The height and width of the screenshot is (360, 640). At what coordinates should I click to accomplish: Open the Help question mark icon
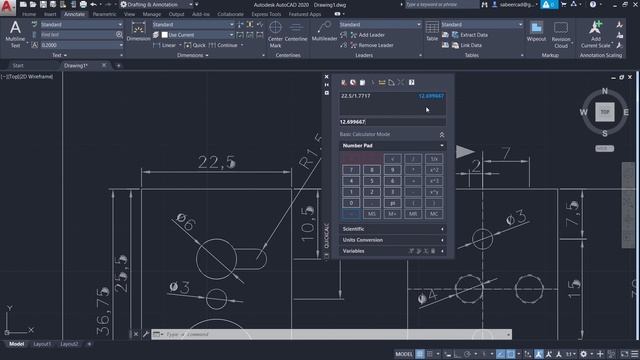593,4
